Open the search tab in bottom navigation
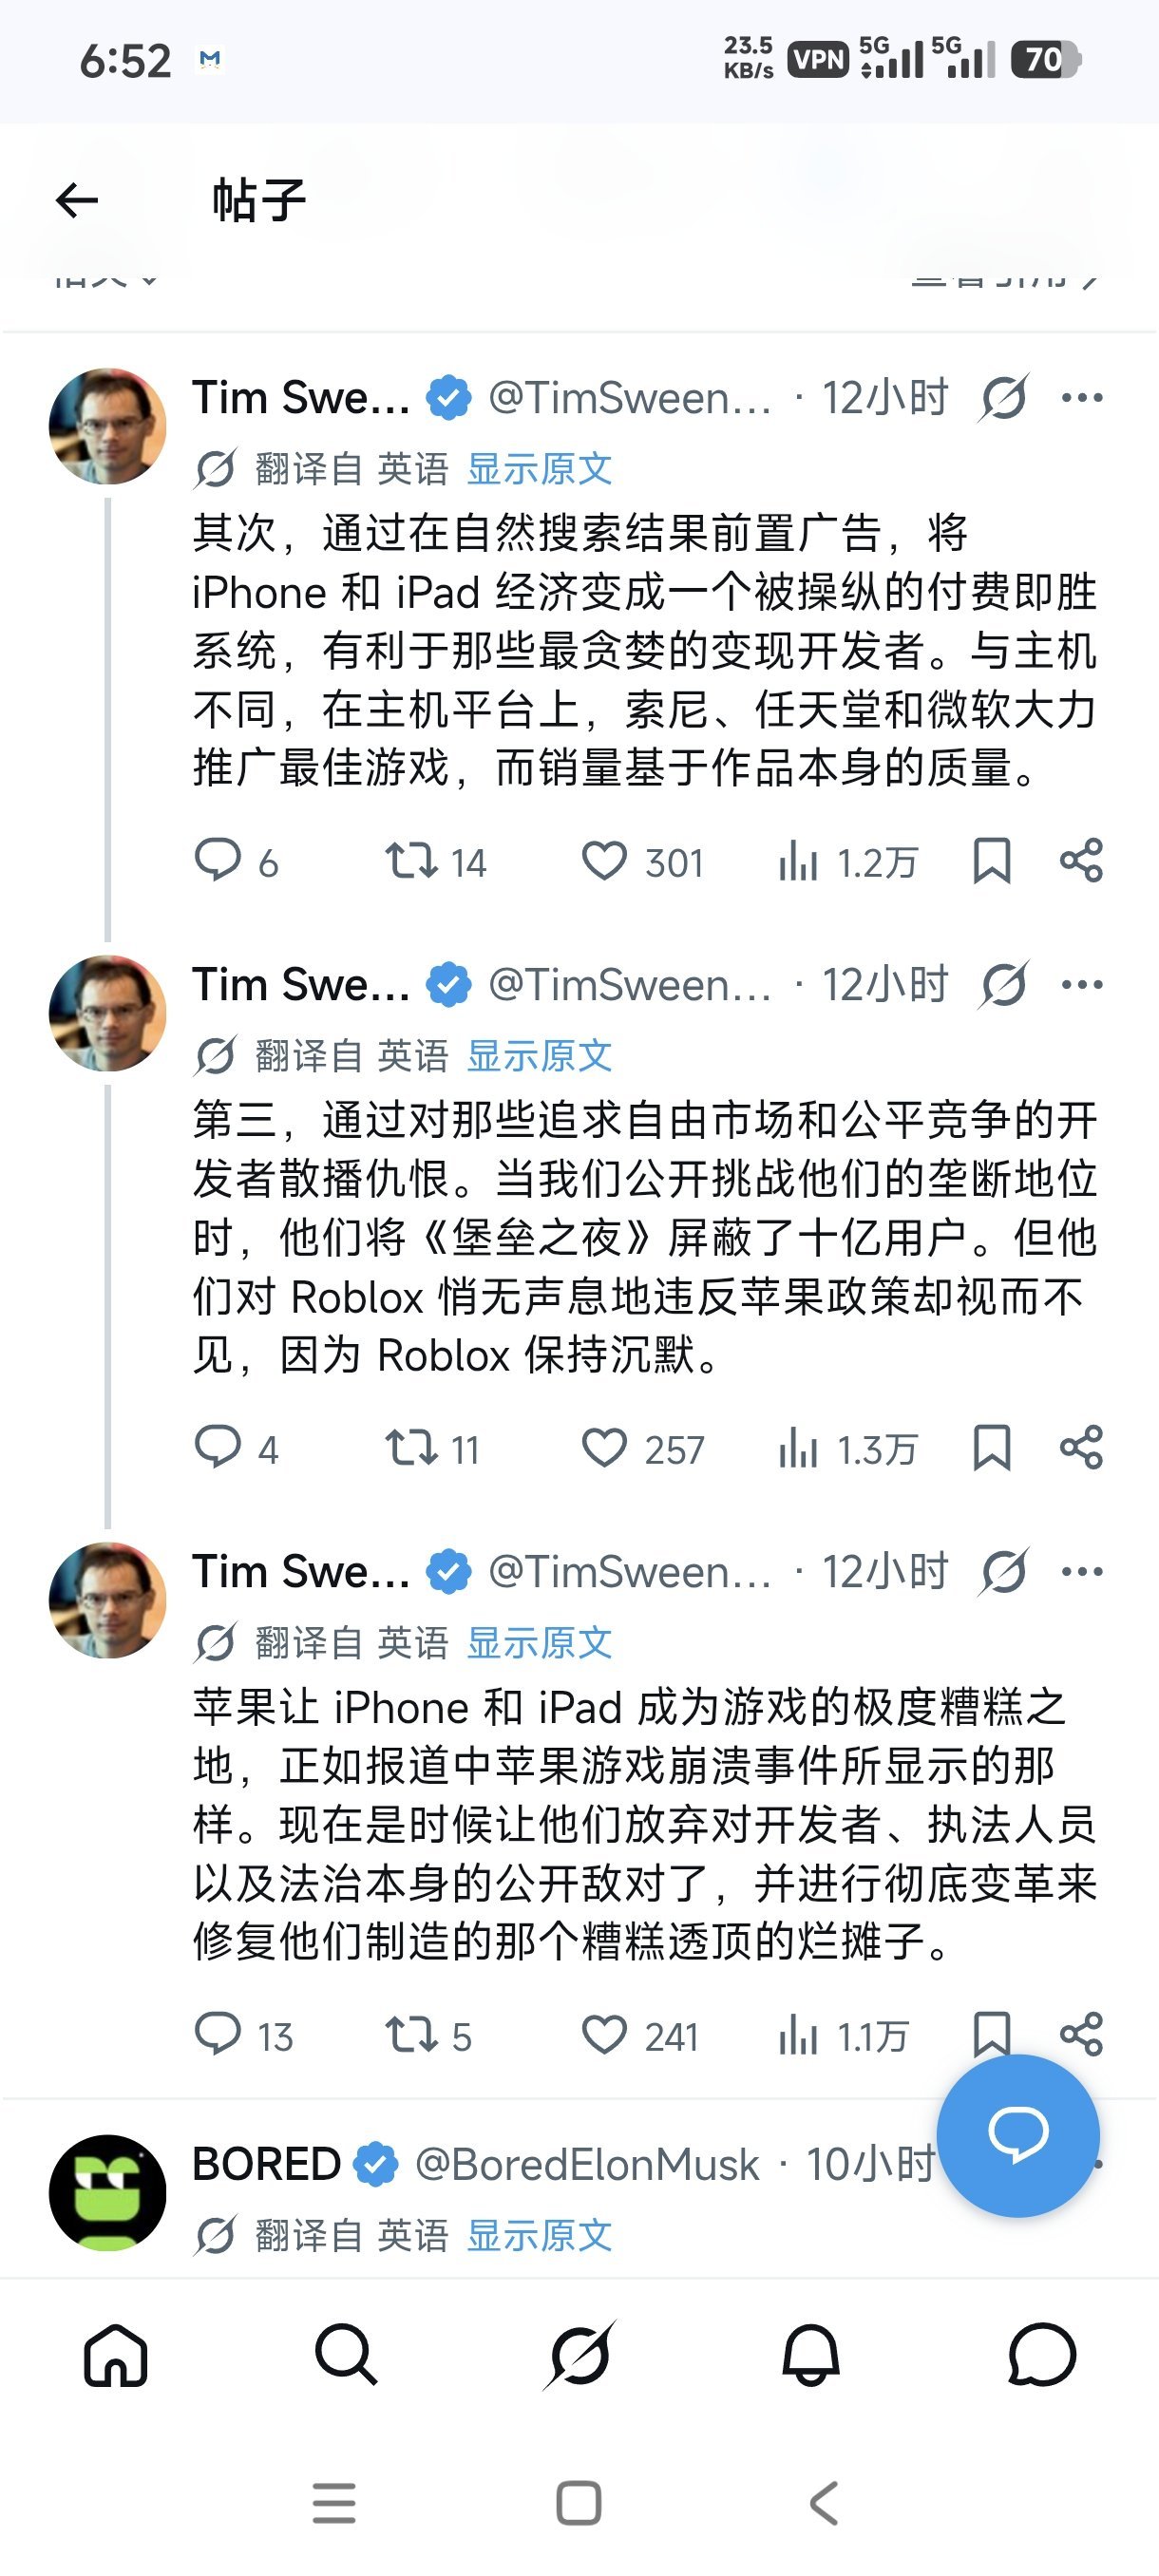 coord(346,2354)
